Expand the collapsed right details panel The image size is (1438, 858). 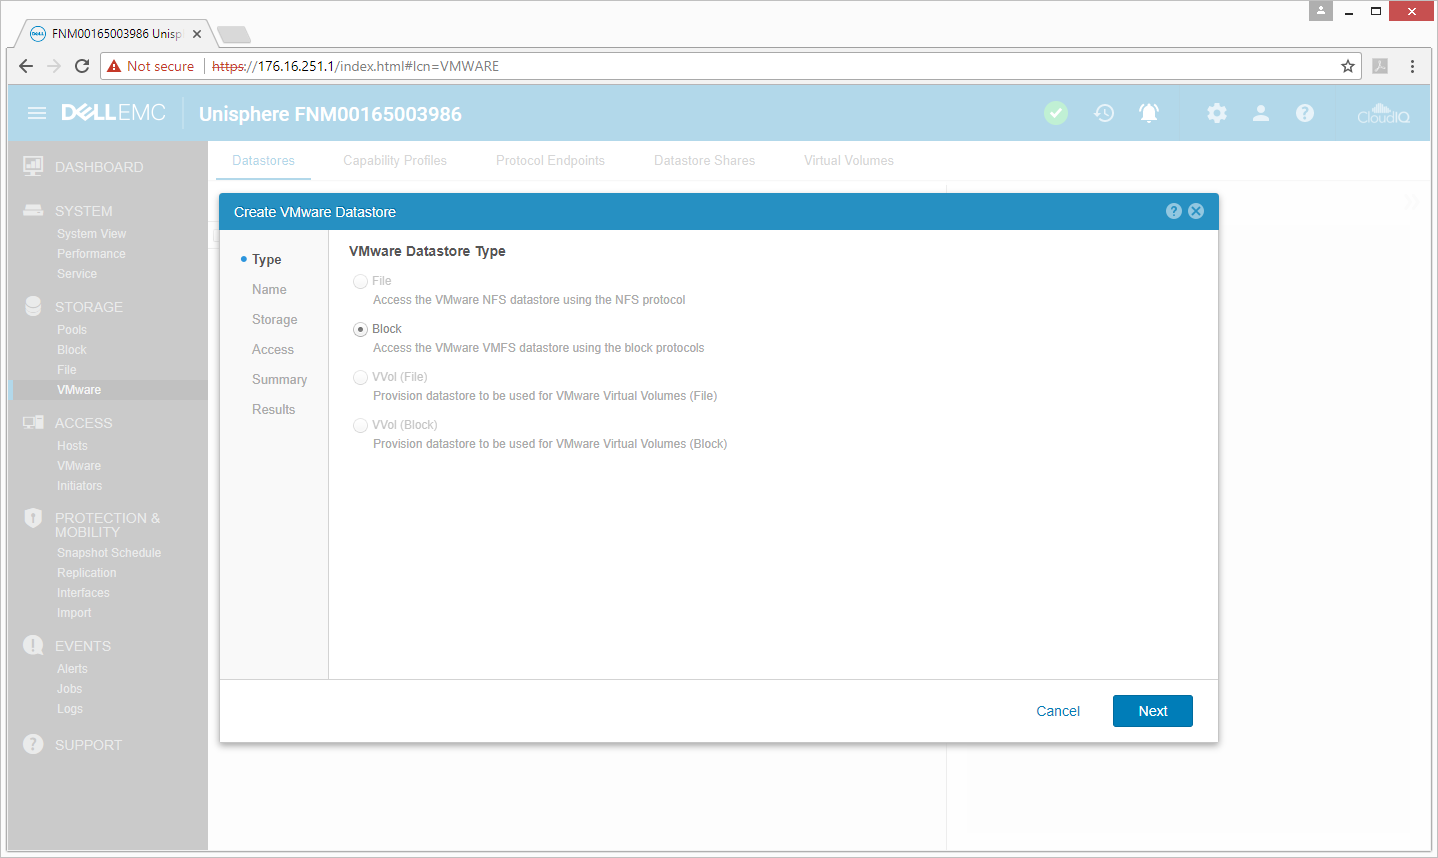pos(1411,201)
